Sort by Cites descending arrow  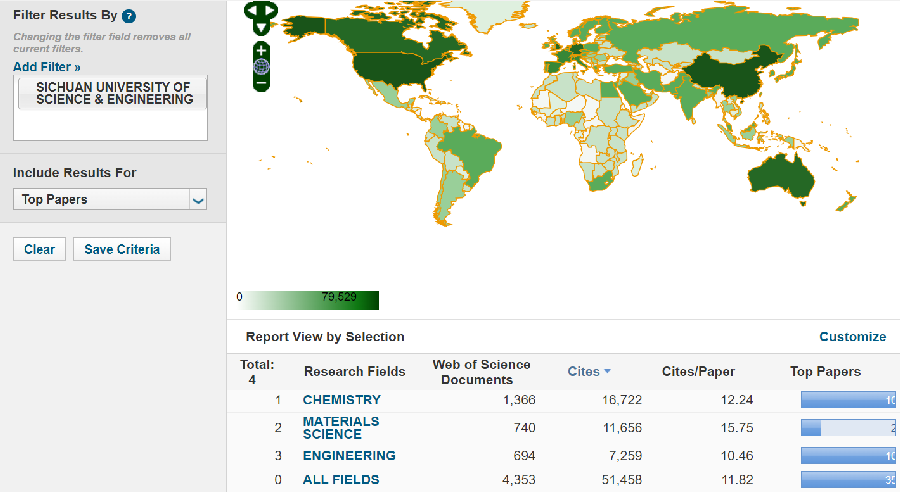[607, 372]
